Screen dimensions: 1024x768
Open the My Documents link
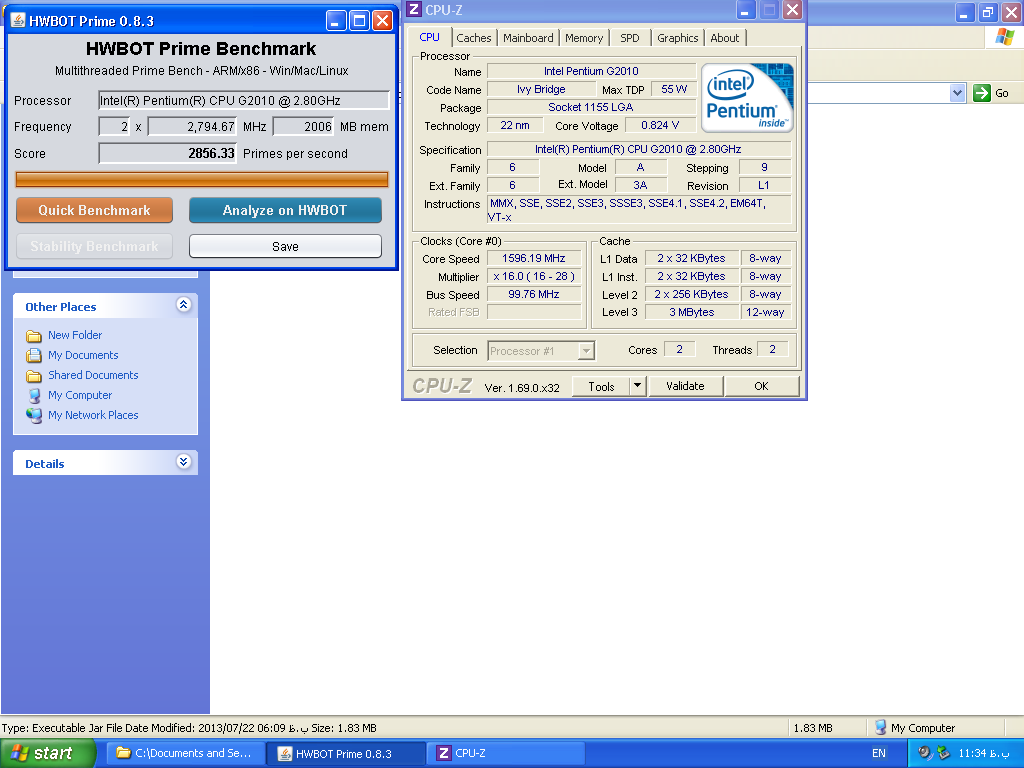tap(83, 355)
